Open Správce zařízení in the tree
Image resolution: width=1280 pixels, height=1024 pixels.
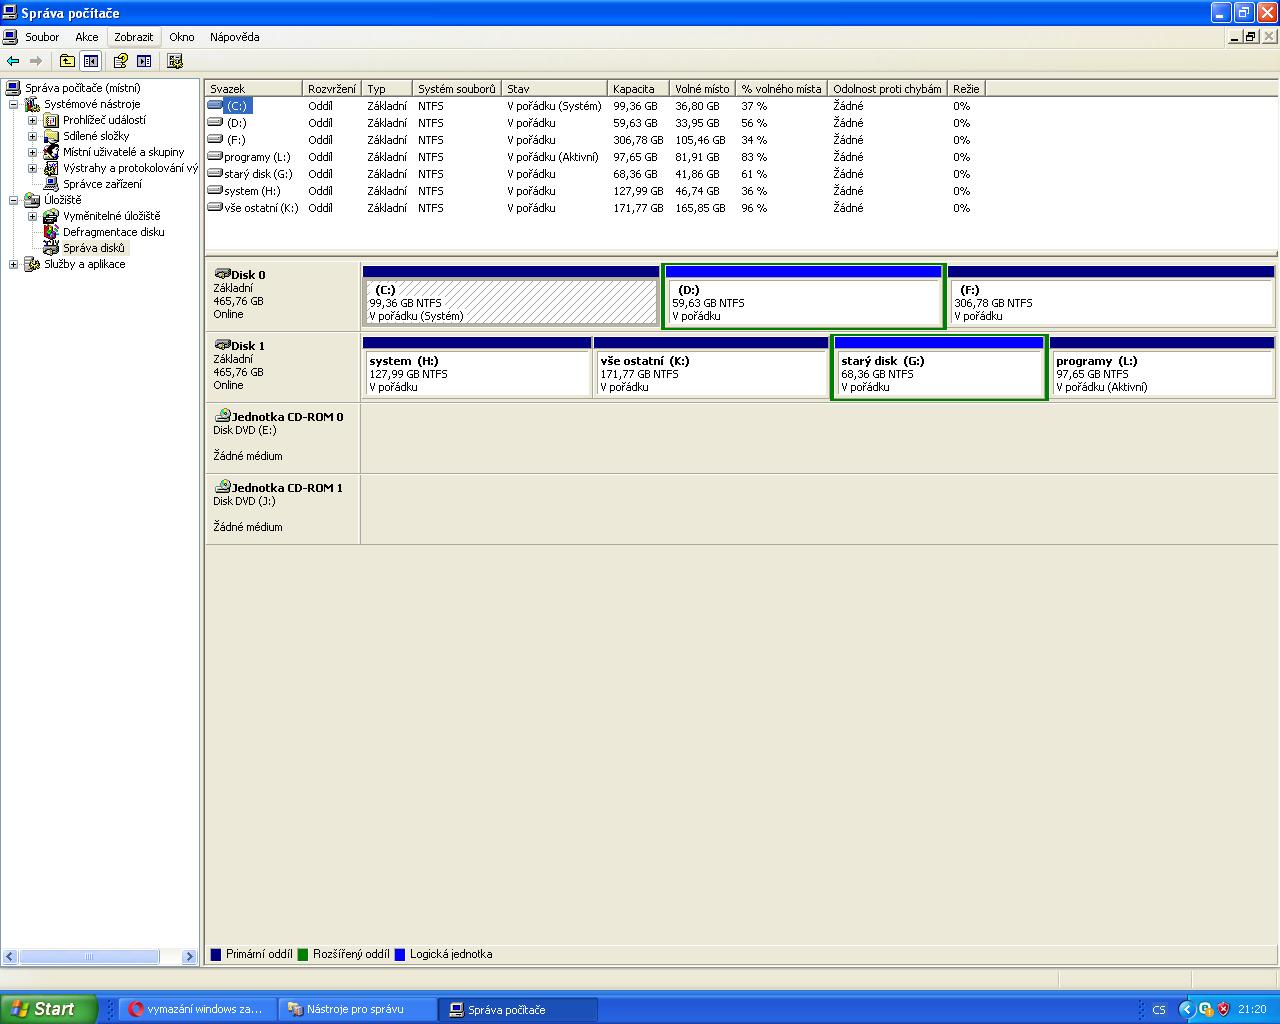pyautogui.click(x=102, y=184)
